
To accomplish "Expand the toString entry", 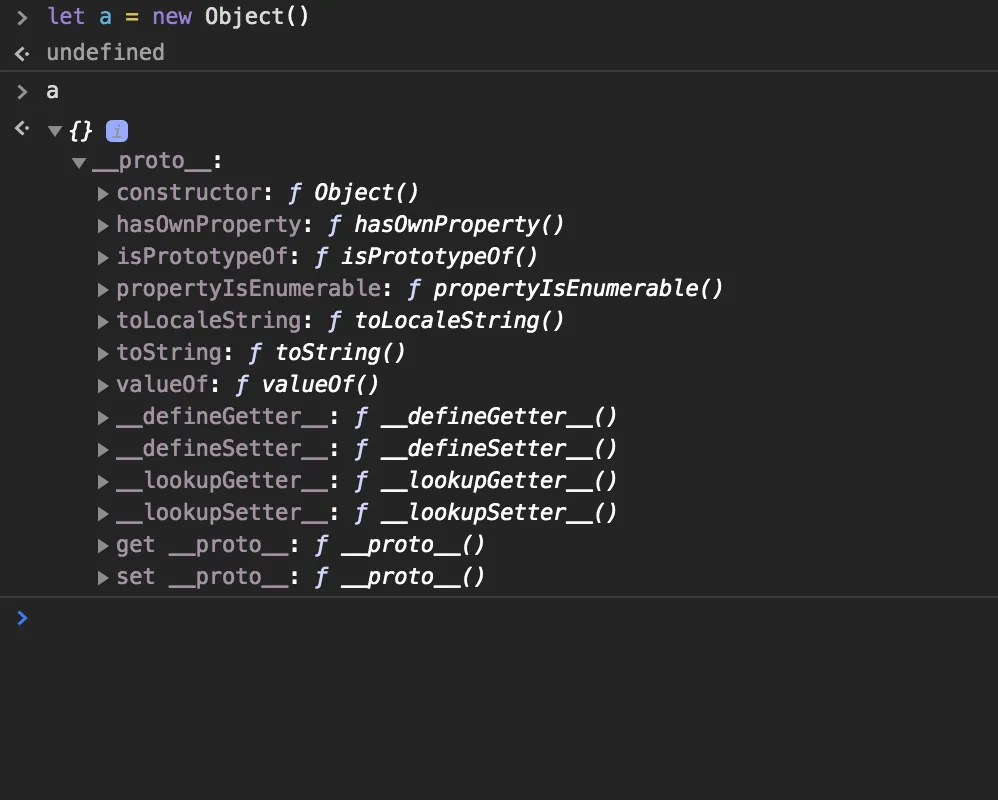I will 104,354.
